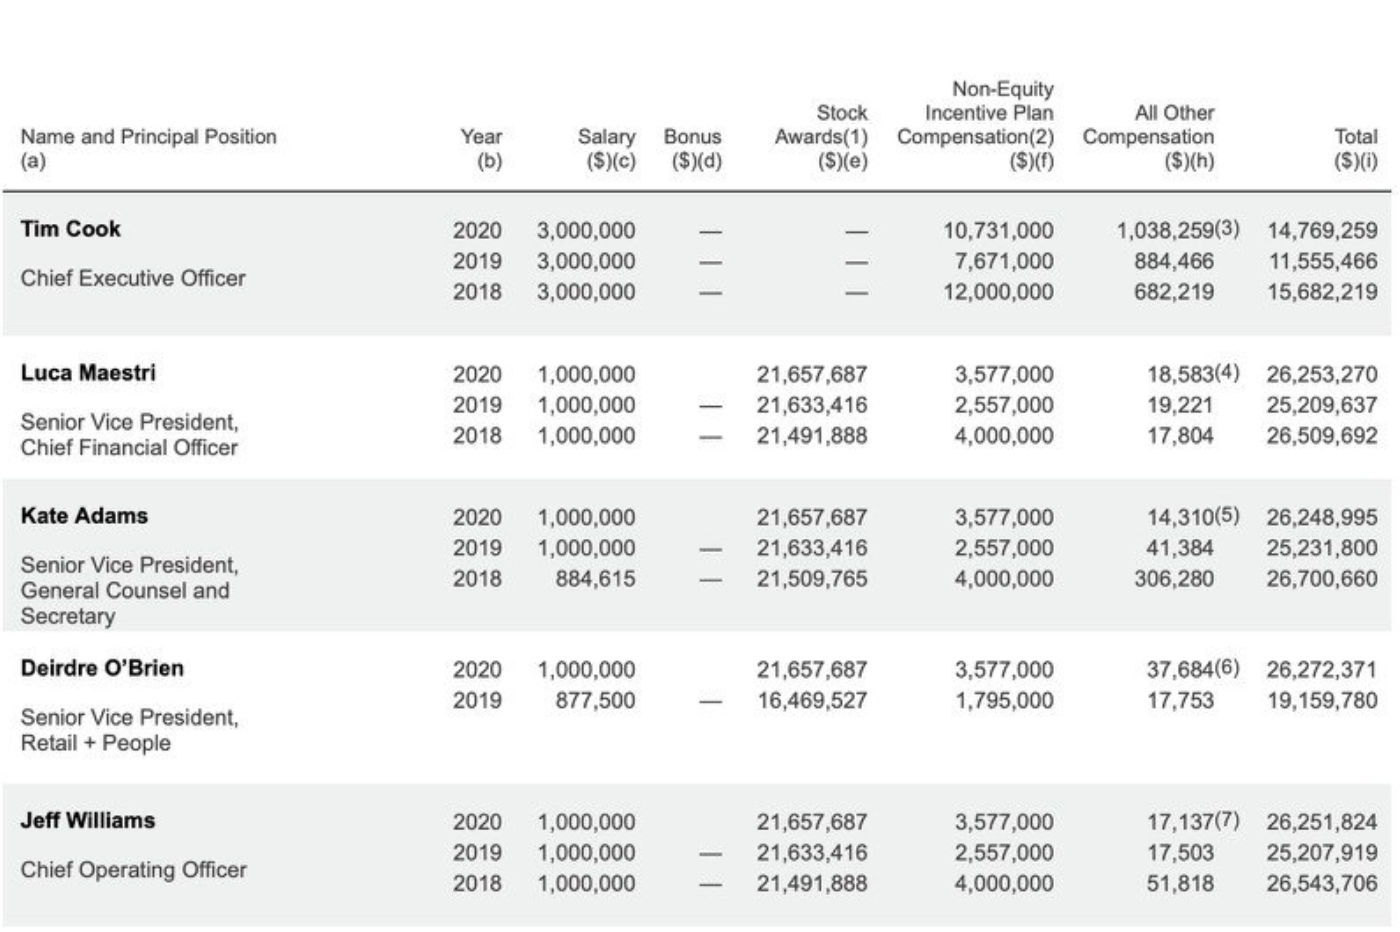Click the total 26,509,692
The width and height of the screenshot is (1400, 932).
[1322, 436]
